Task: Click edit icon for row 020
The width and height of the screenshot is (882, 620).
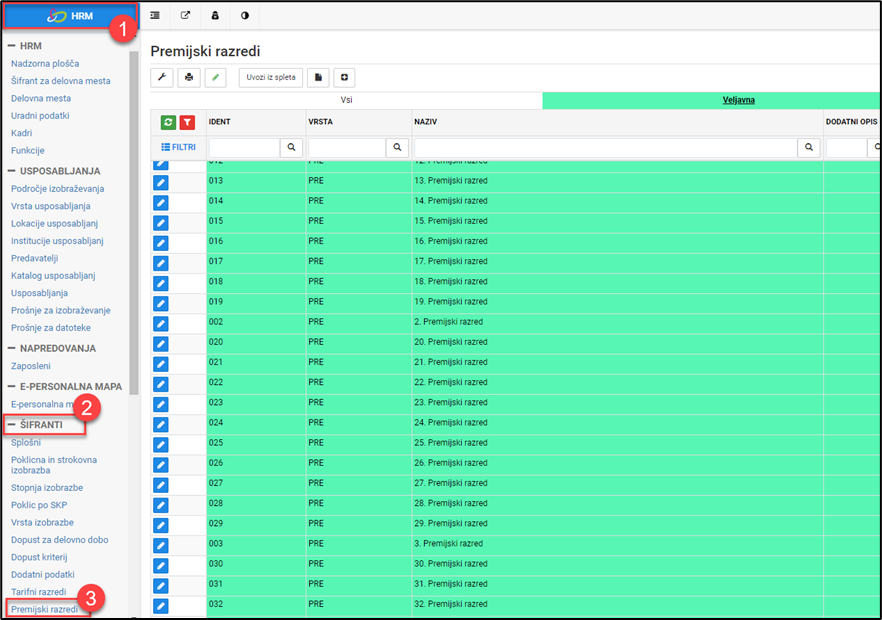Action: [161, 344]
